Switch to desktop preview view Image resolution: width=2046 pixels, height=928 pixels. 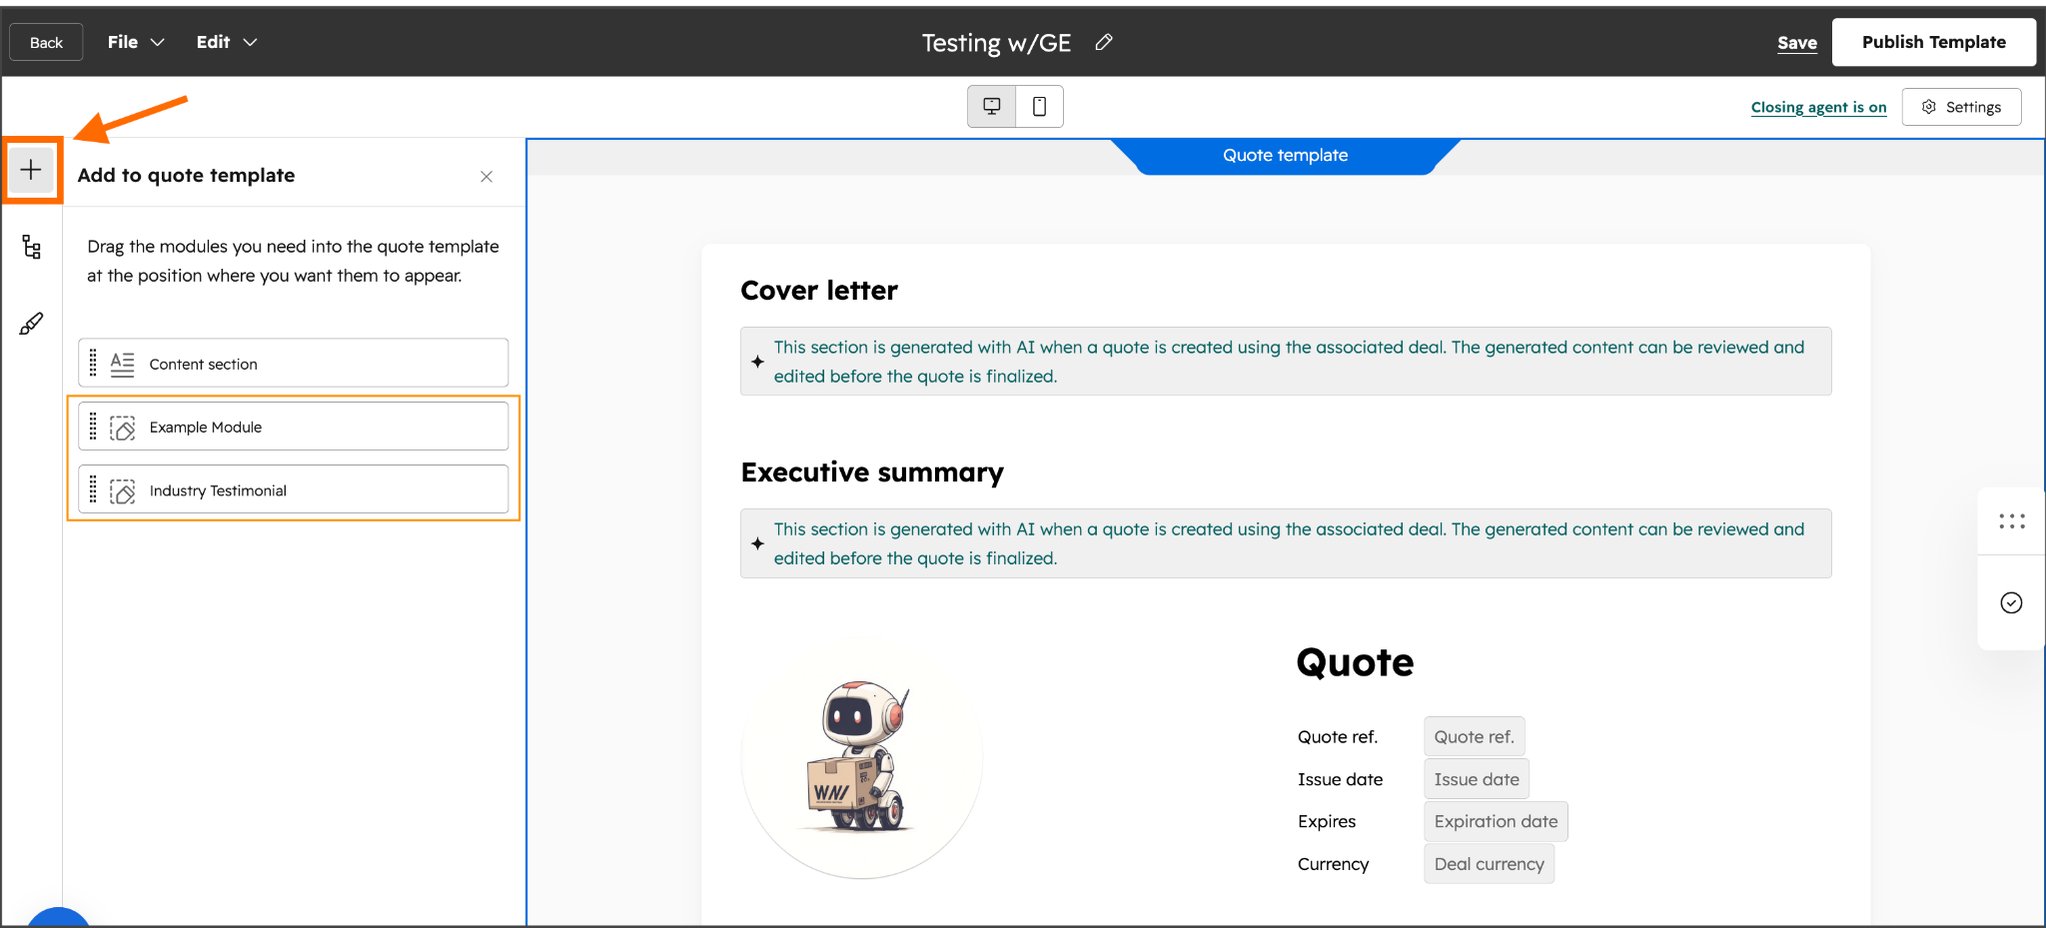pyautogui.click(x=992, y=106)
